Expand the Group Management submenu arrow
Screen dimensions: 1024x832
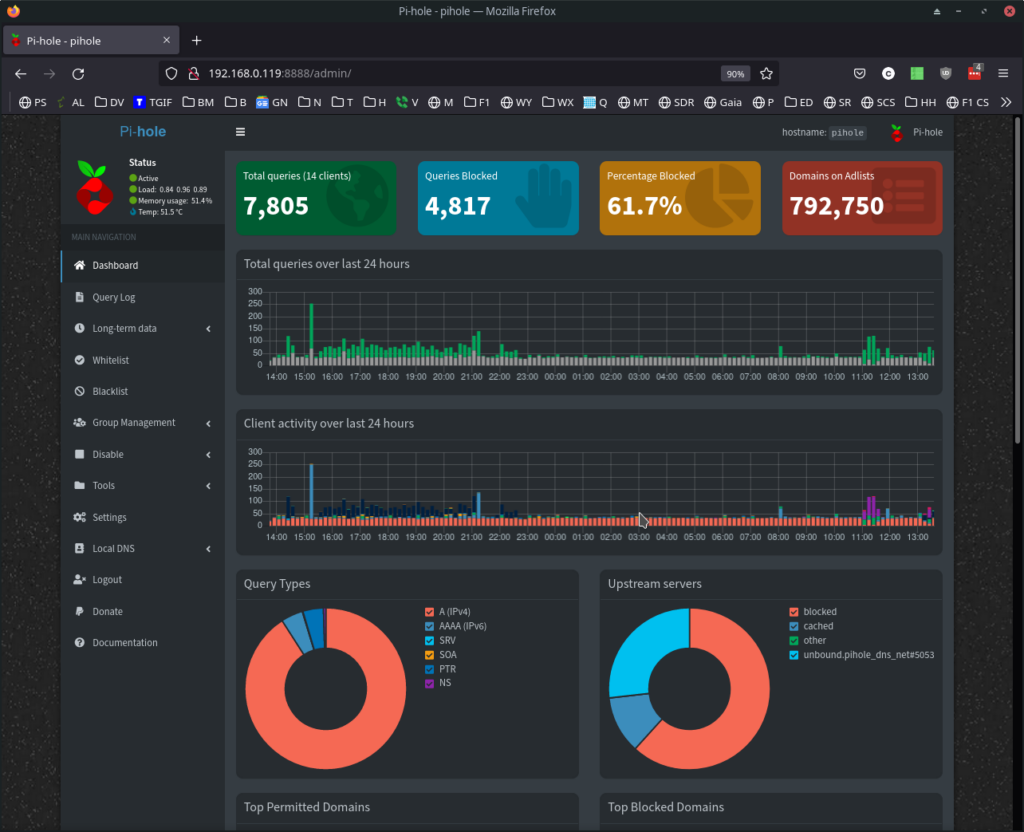coord(208,423)
